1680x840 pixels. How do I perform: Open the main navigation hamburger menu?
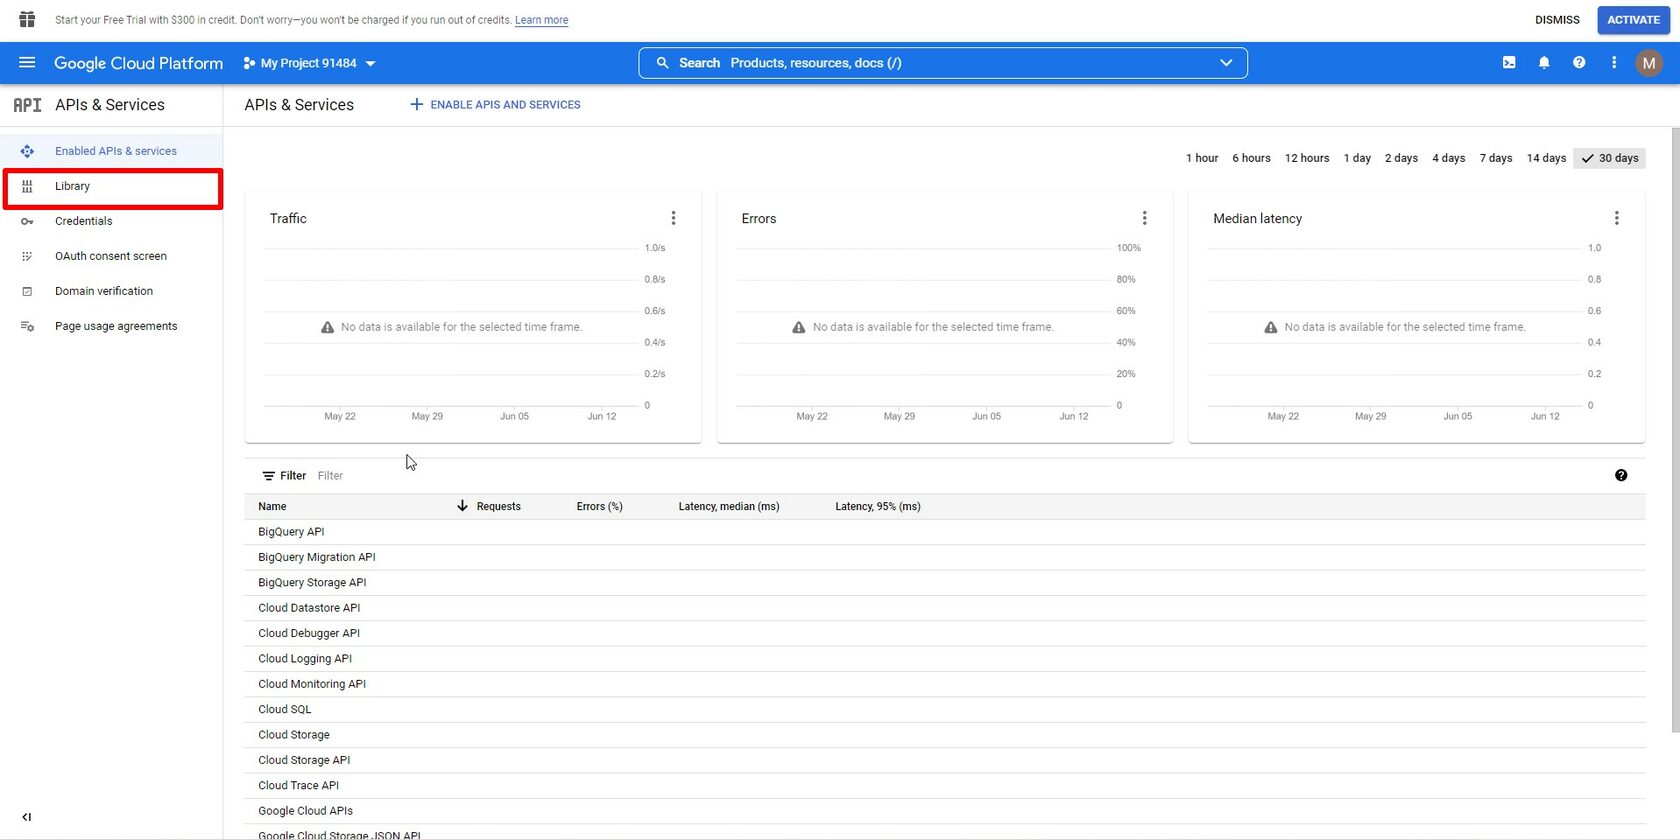pyautogui.click(x=27, y=63)
